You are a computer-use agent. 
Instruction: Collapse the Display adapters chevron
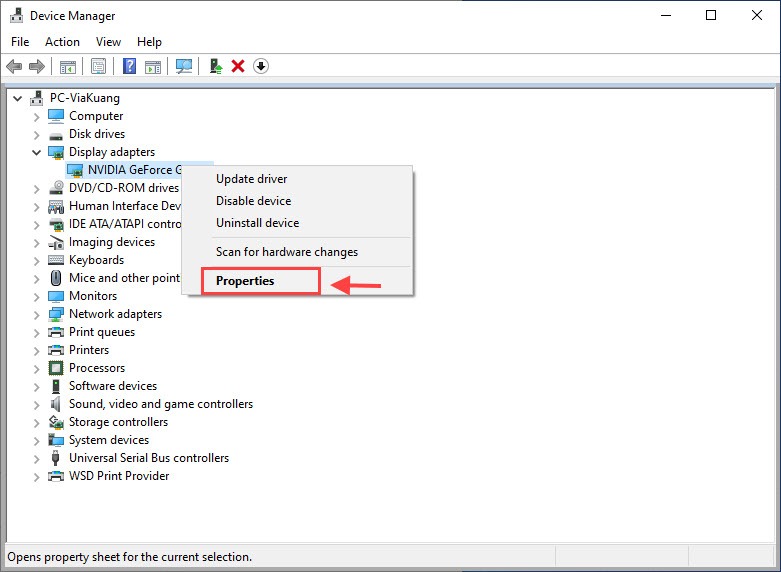[x=36, y=152]
